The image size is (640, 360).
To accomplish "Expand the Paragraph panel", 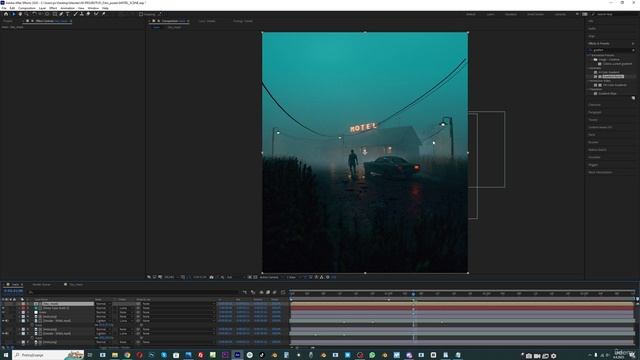I will [595, 112].
